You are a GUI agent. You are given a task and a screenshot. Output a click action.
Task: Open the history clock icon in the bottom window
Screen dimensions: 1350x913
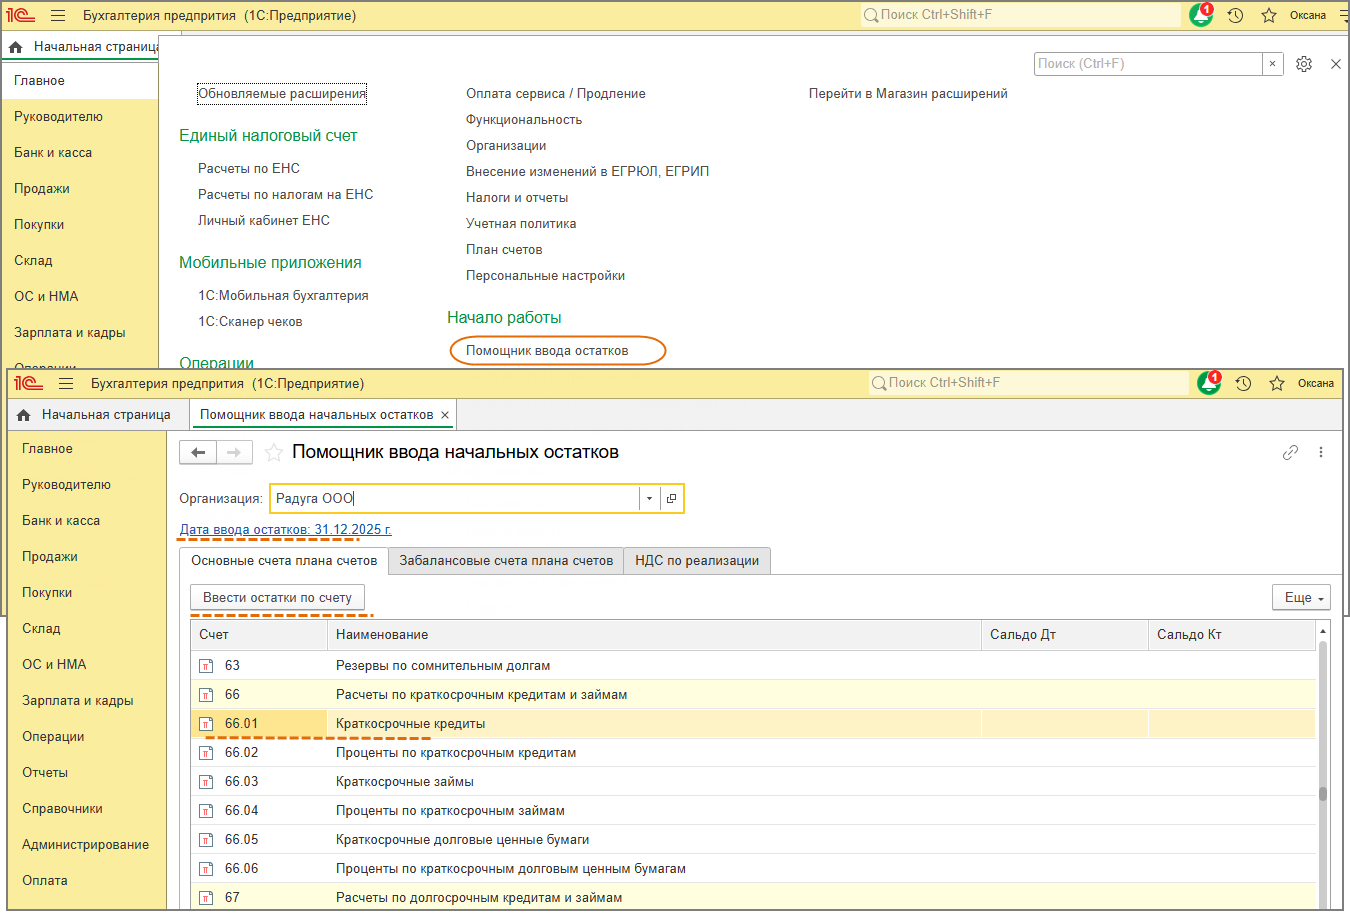tap(1244, 384)
